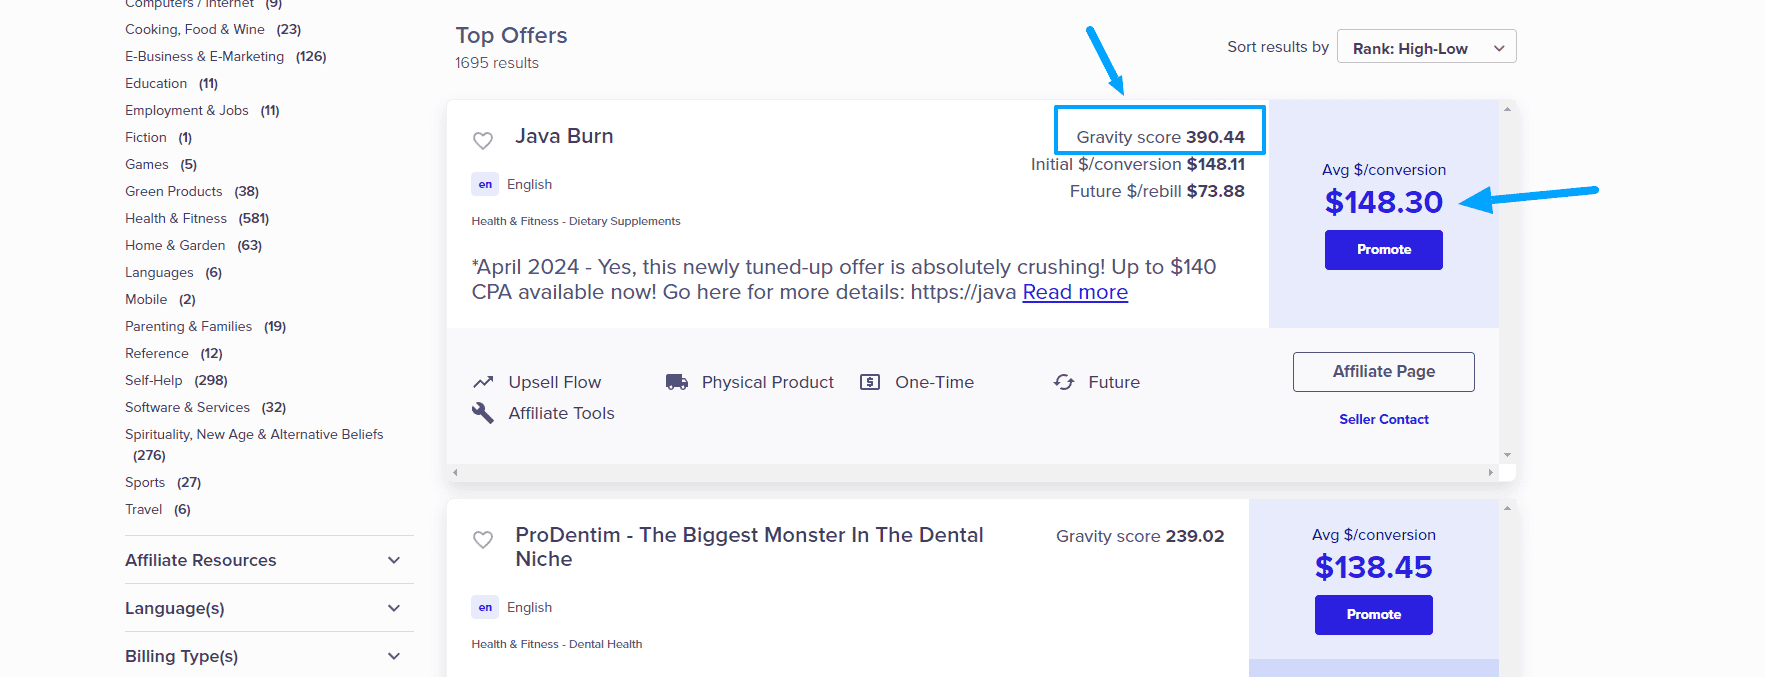Expand the Affiliate Resources filter section
The width and height of the screenshot is (1765, 677).
click(269, 560)
